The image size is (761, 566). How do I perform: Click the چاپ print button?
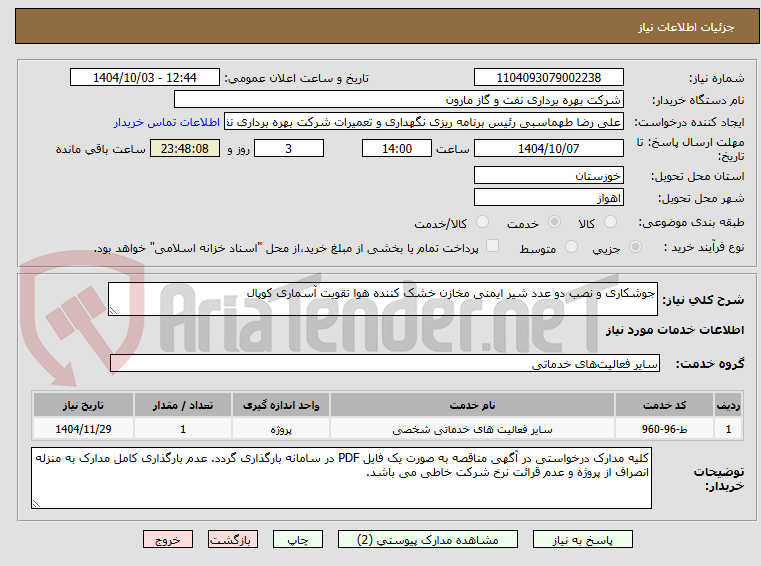(298, 539)
